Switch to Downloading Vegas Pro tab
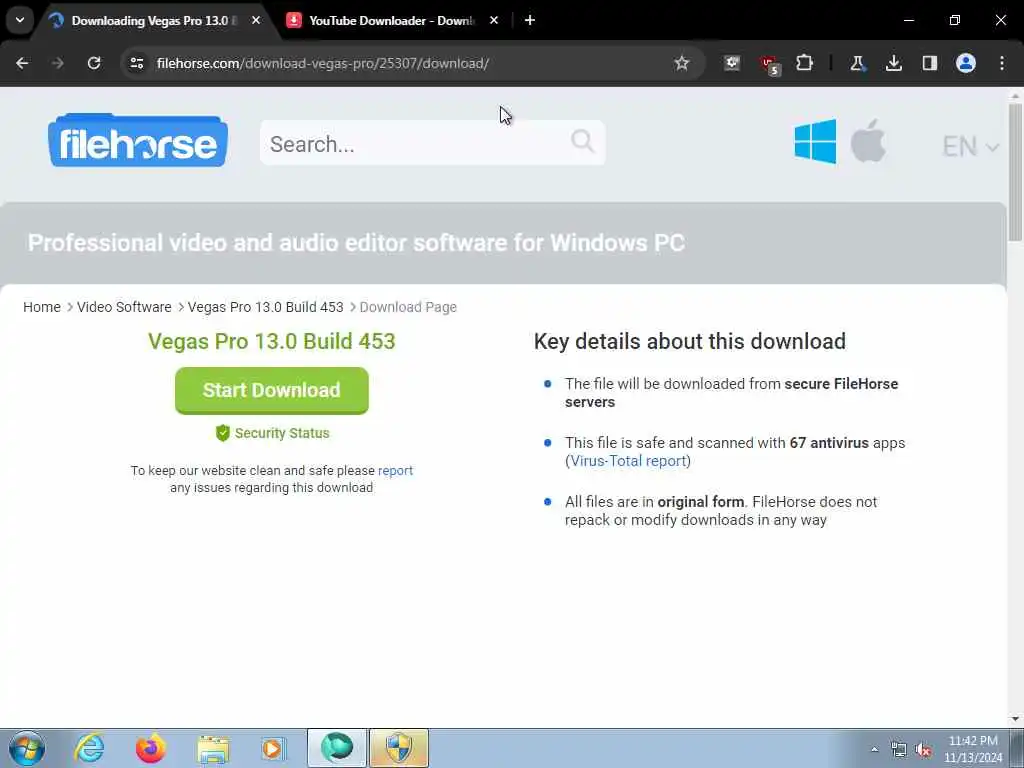This screenshot has height=768, width=1024. [150, 21]
